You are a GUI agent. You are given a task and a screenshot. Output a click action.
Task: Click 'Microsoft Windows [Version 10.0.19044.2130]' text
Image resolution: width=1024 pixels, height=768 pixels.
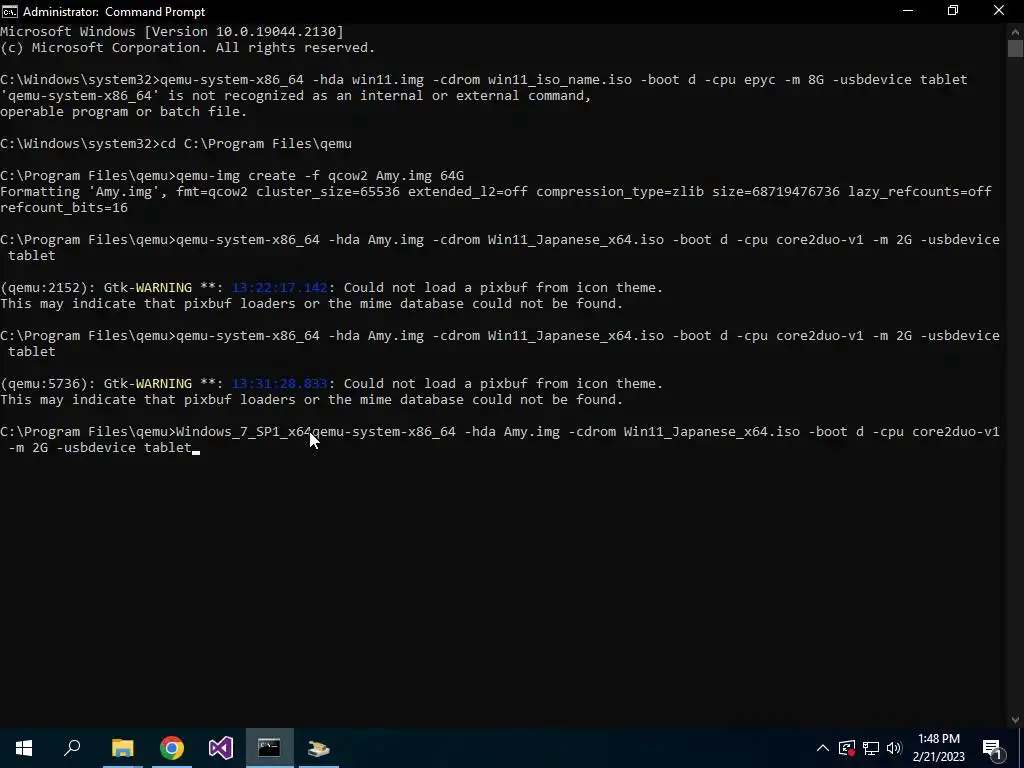[x=172, y=31]
